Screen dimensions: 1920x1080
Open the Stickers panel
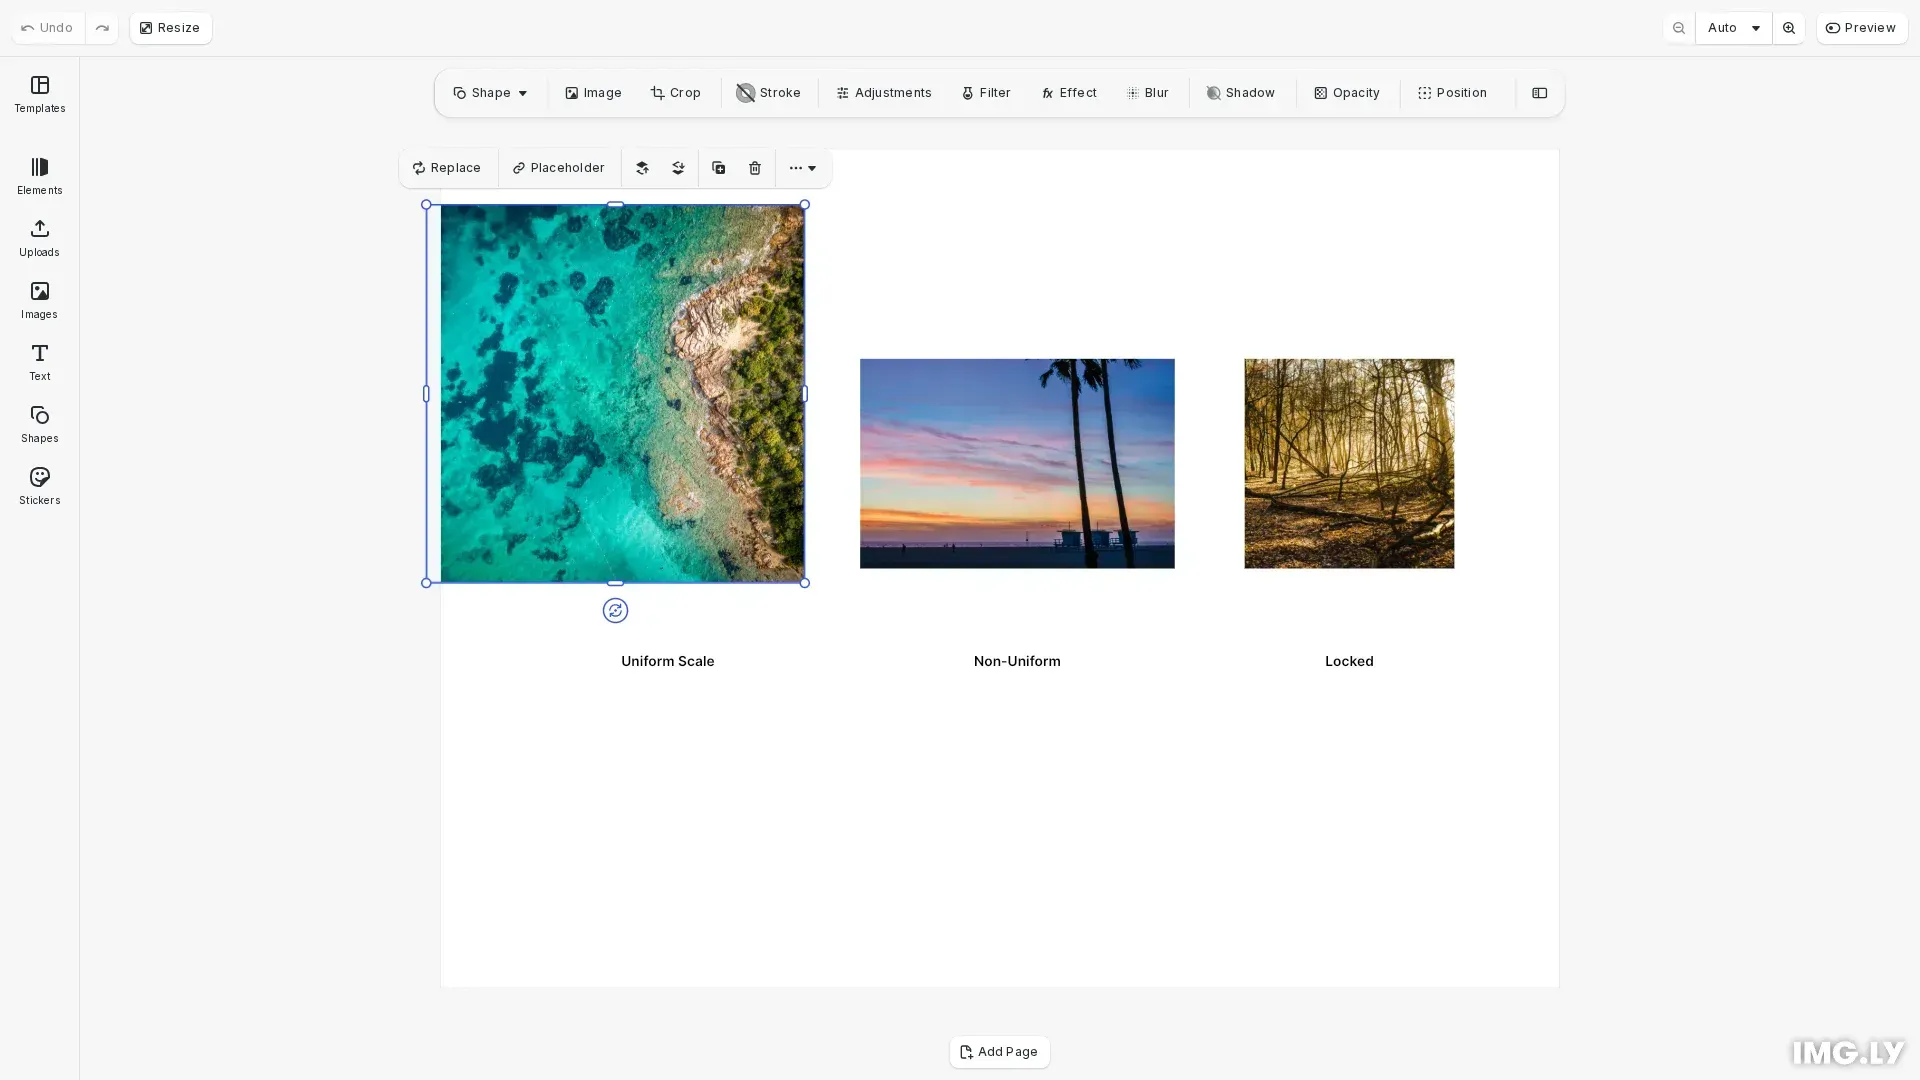pos(40,486)
